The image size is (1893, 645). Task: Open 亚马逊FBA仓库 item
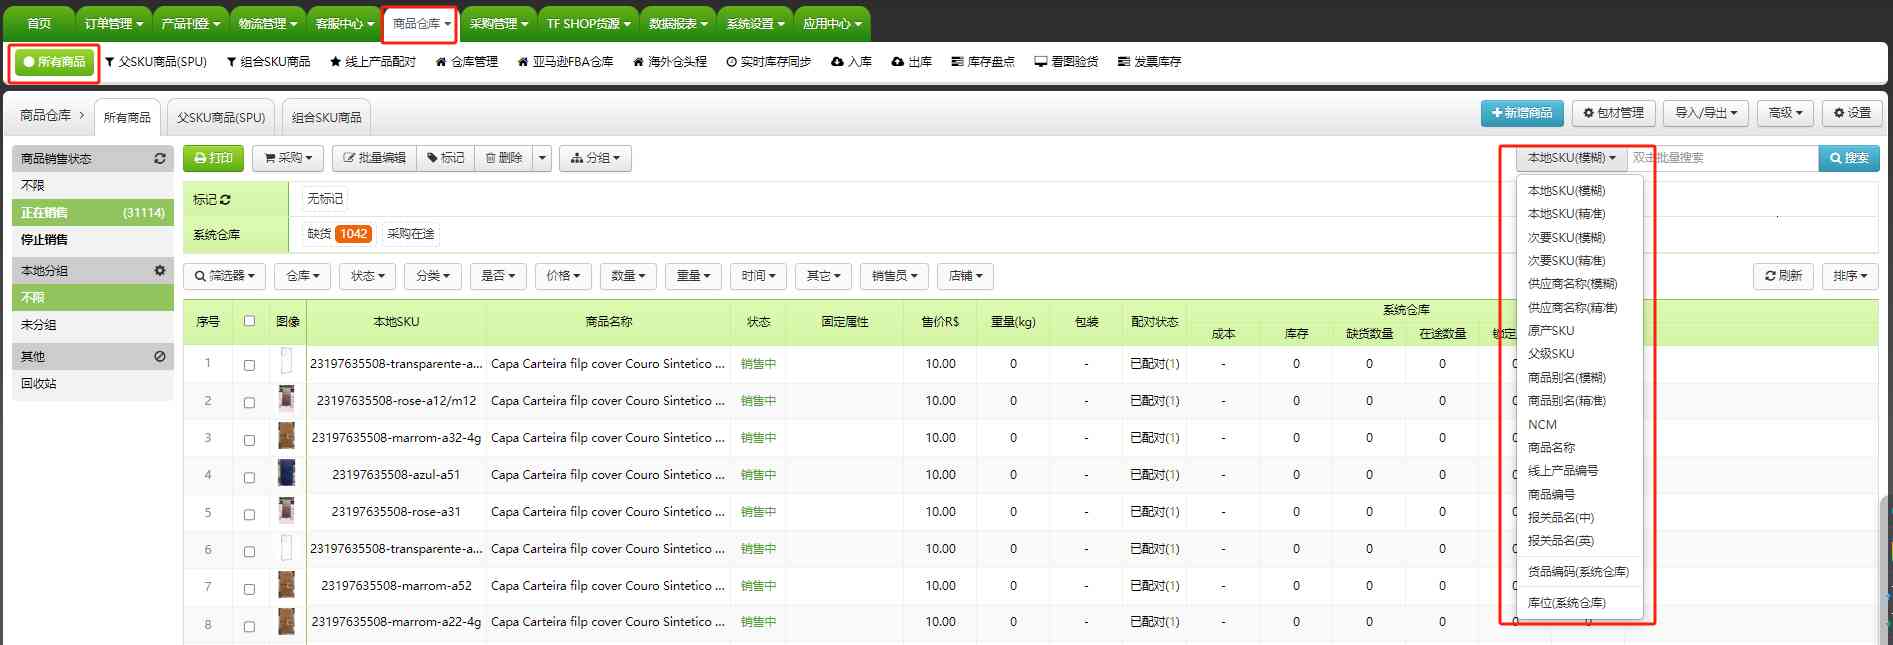[565, 62]
